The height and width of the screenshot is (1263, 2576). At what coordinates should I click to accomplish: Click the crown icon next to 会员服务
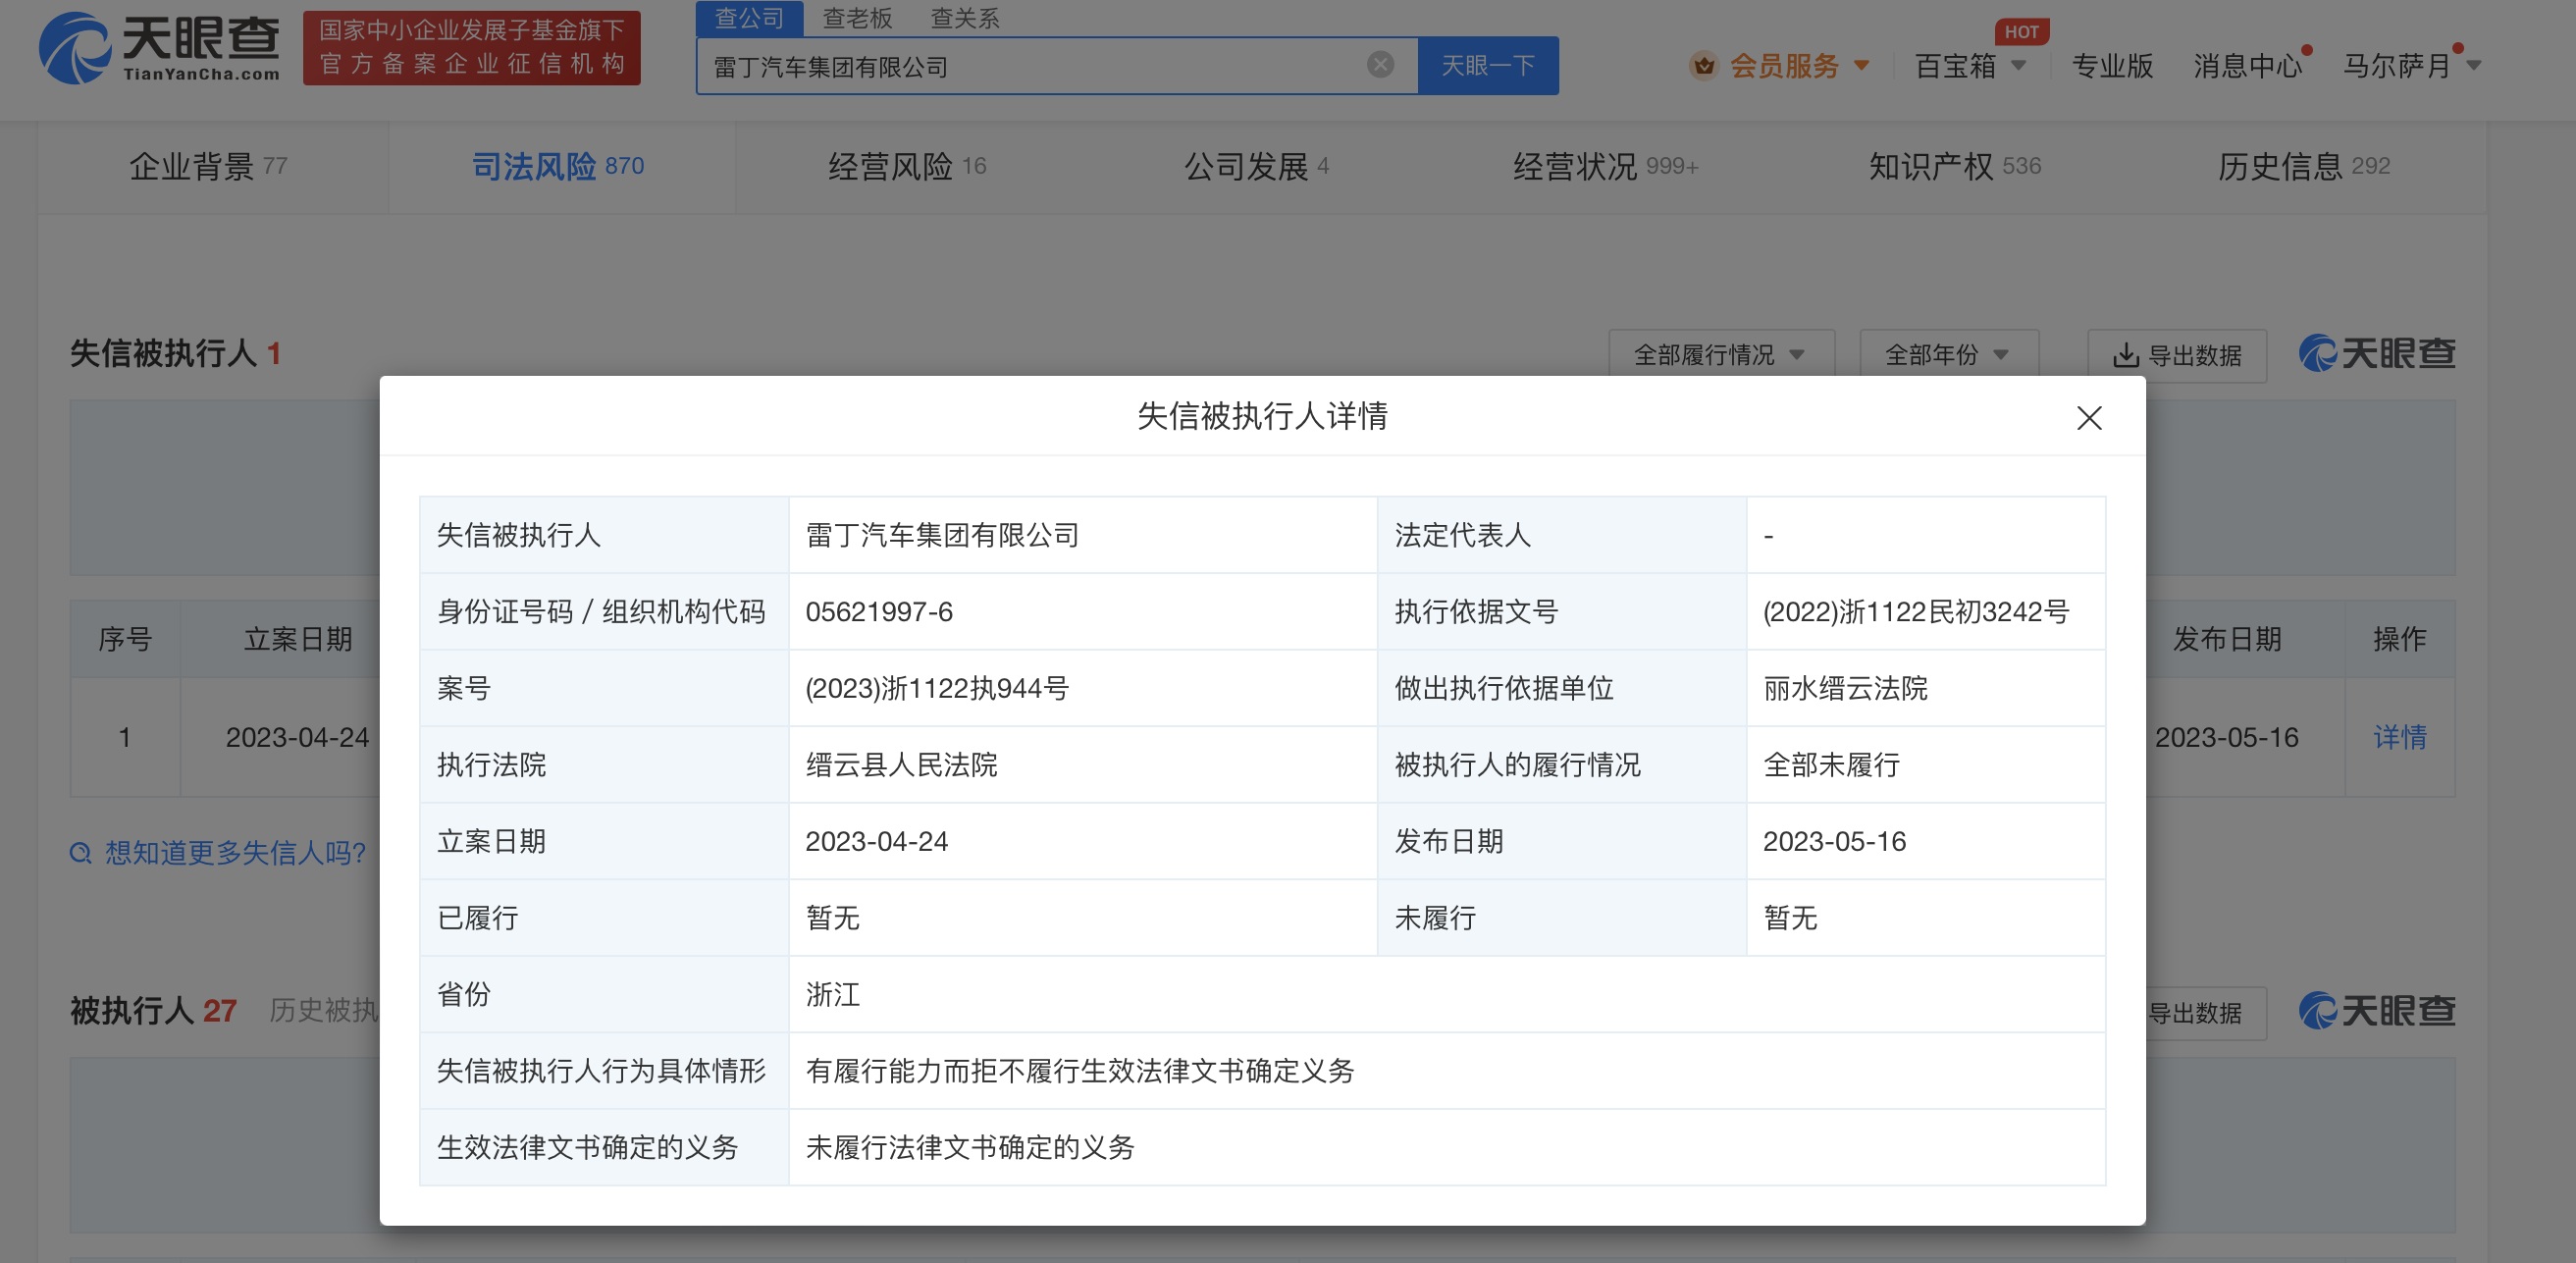point(1704,65)
